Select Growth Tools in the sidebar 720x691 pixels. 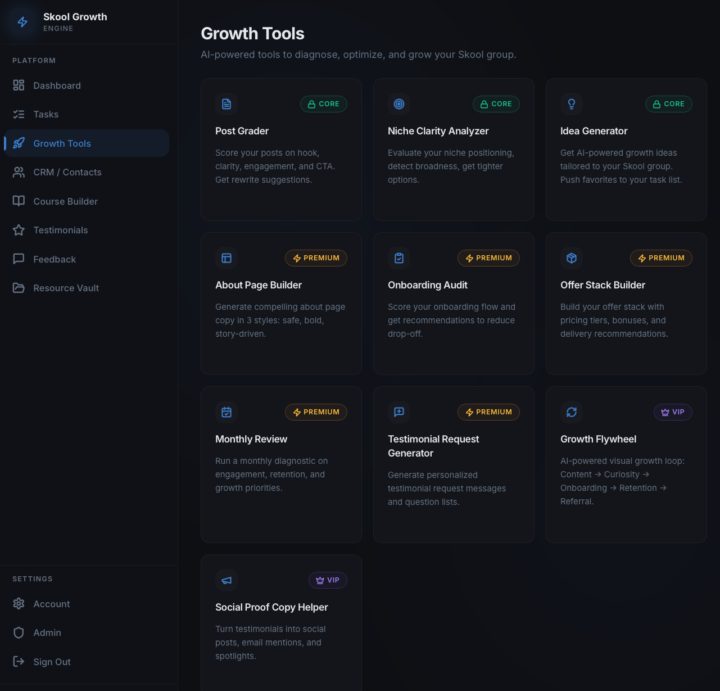click(x=86, y=143)
